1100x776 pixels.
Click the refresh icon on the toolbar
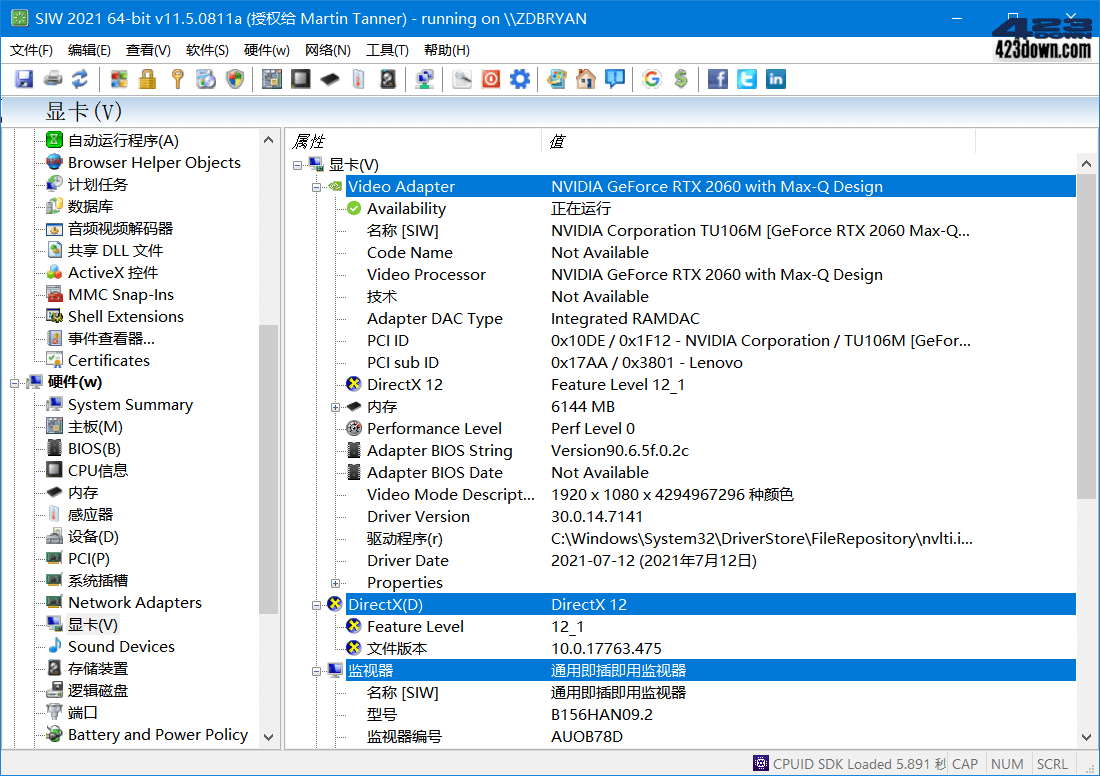[x=79, y=79]
